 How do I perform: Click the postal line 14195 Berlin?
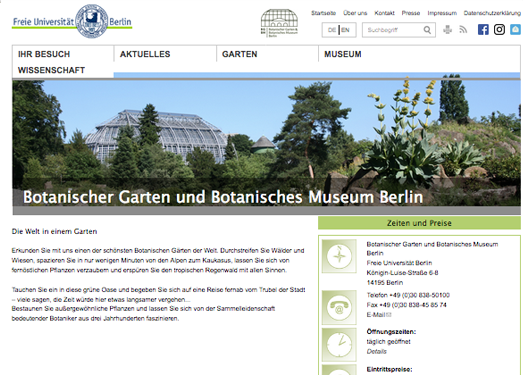(x=385, y=283)
